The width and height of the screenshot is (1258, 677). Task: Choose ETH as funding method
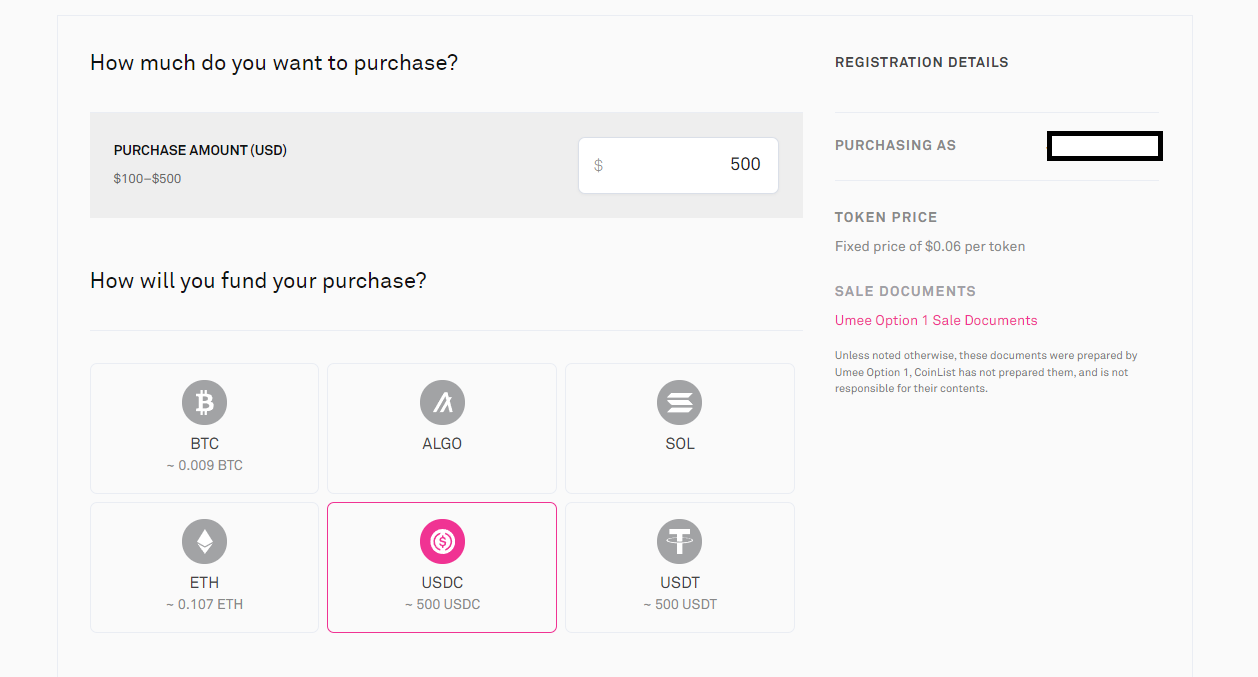pos(204,567)
